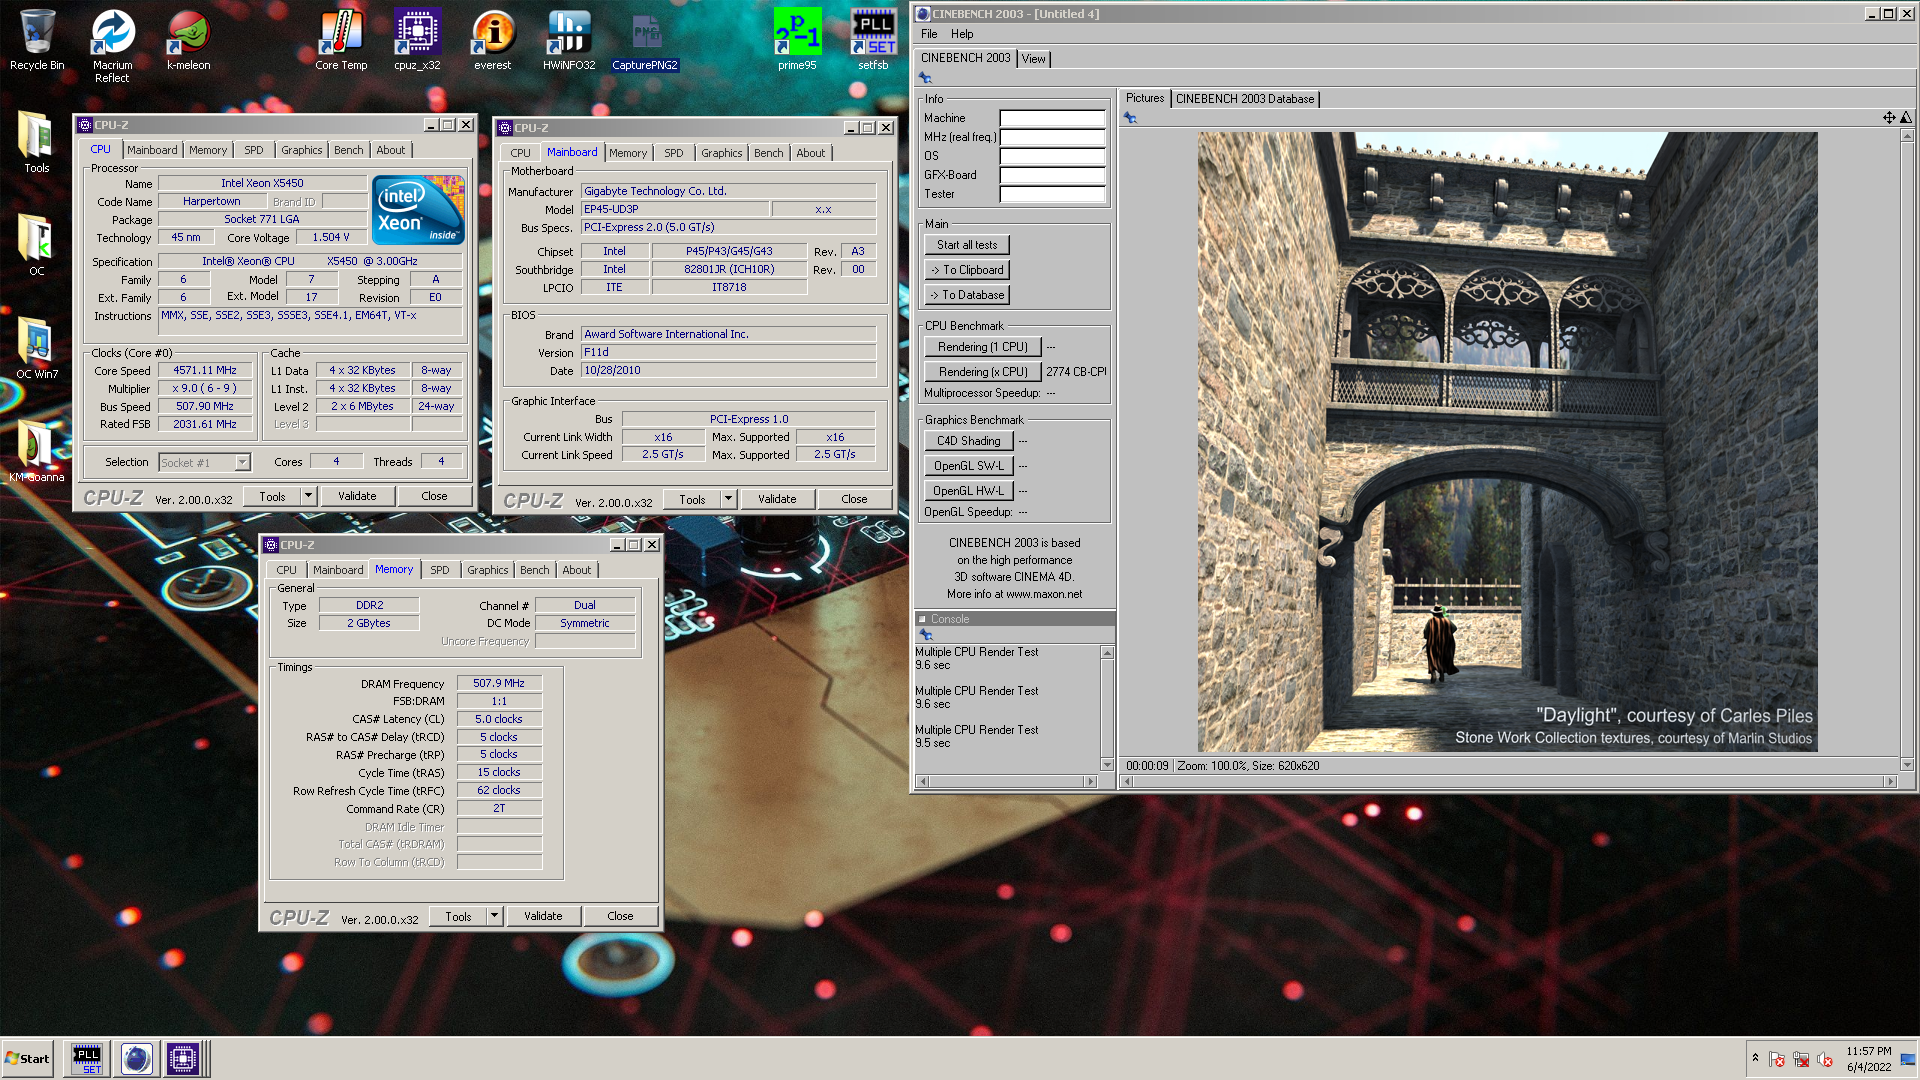Select the k-meleon browser shortcut

188,40
